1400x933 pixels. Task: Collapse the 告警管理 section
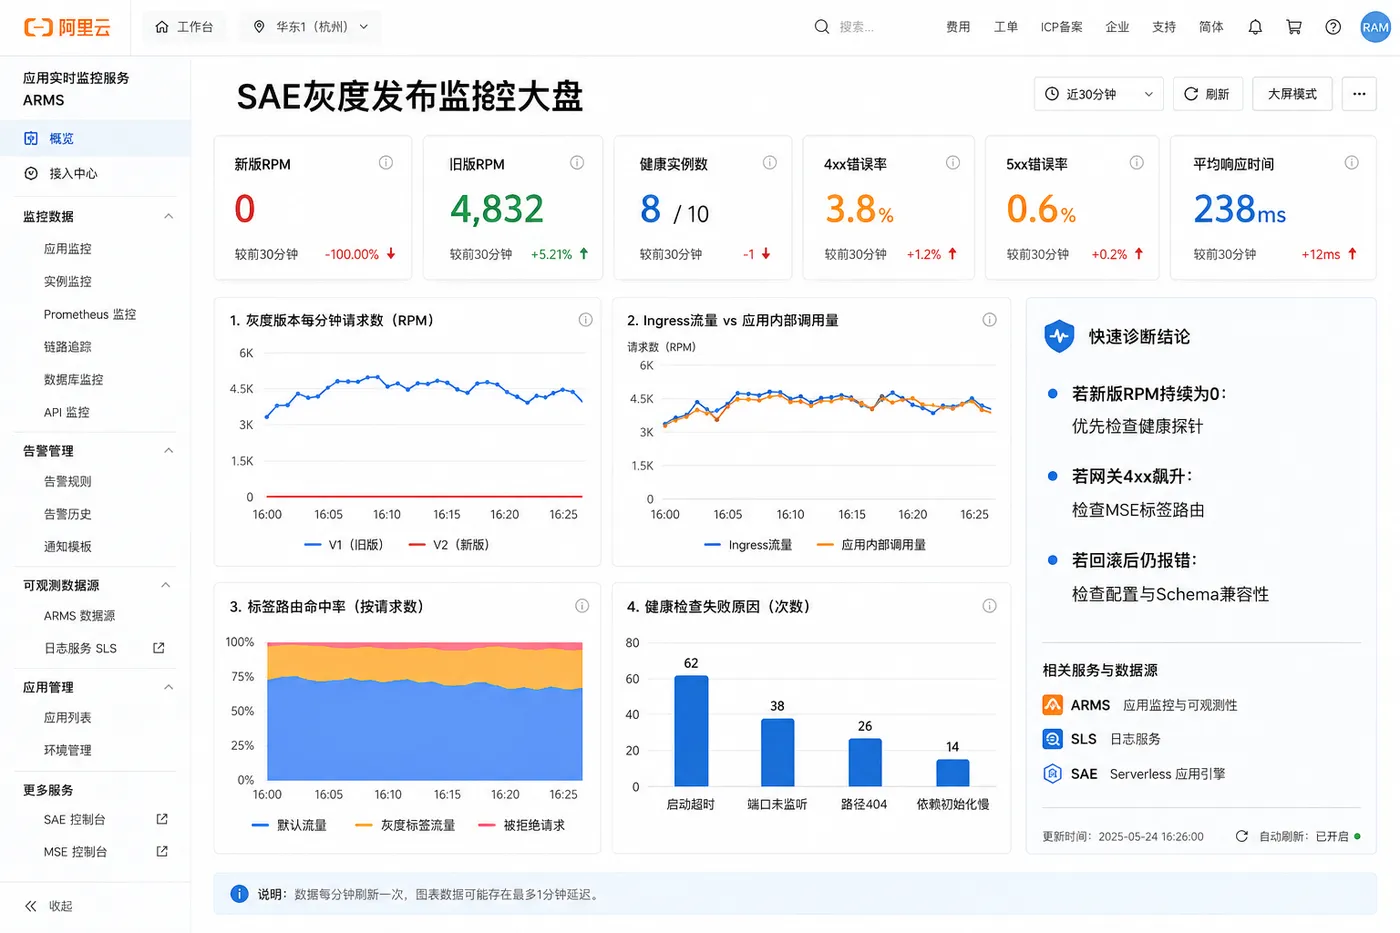(x=168, y=451)
